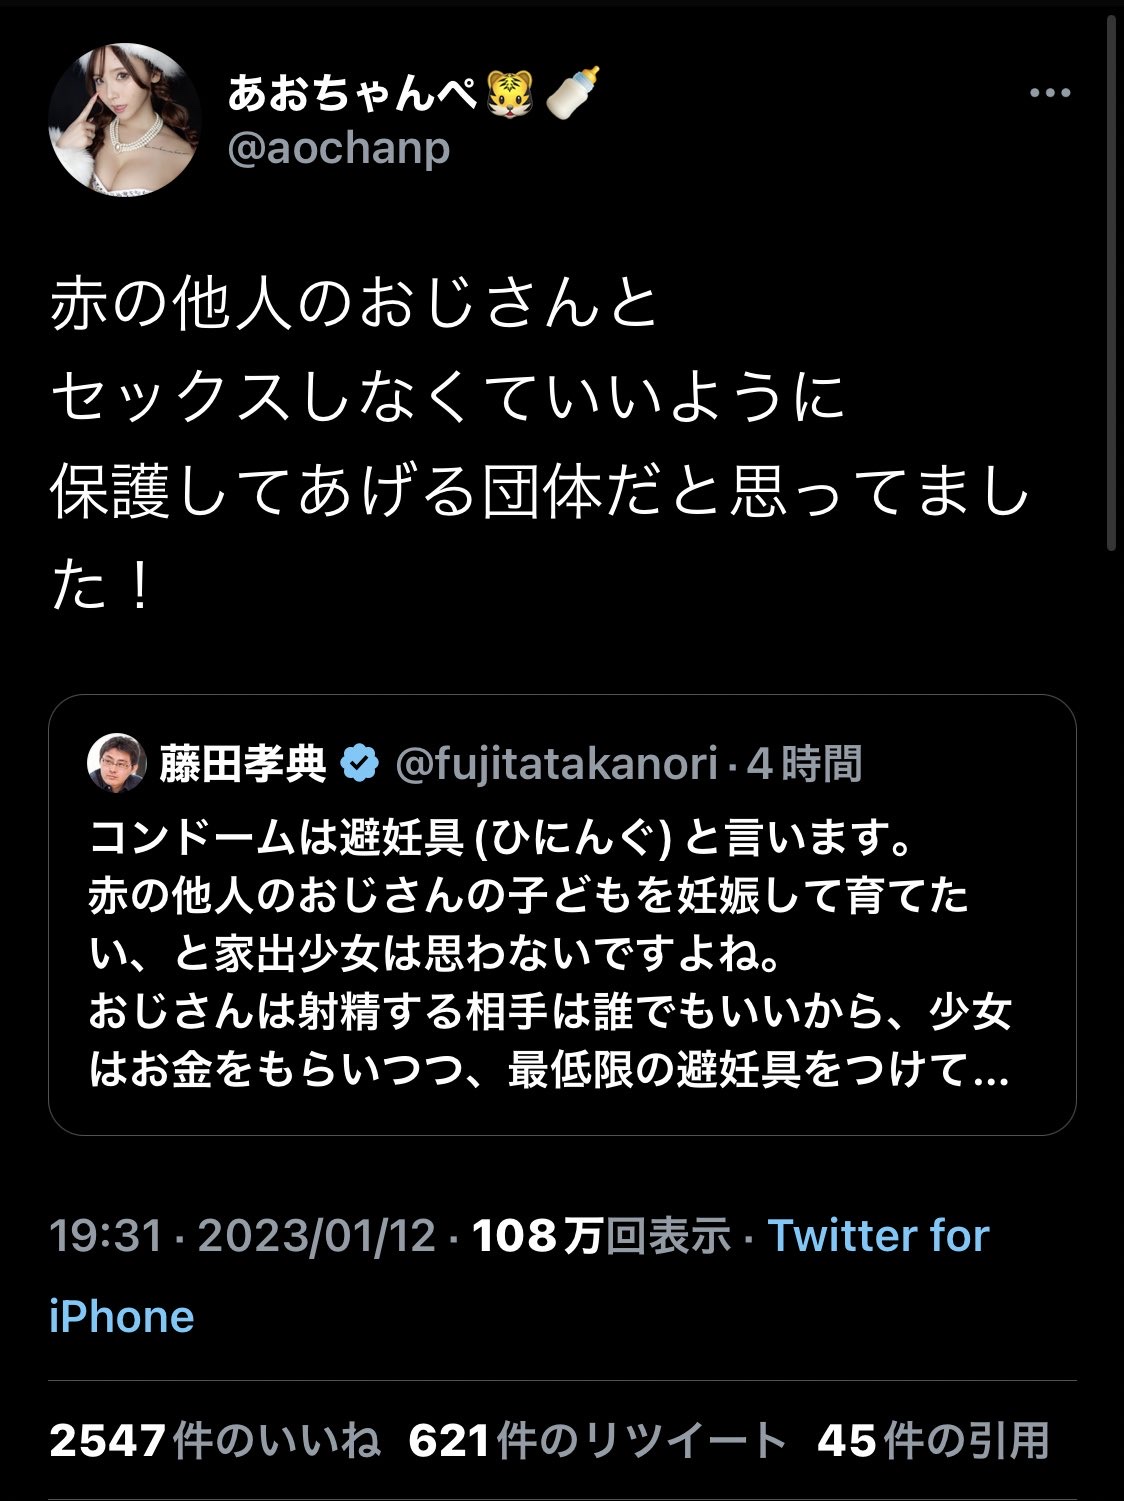
Task: View the 621件のリツイート retweets list
Action: pos(598,1441)
